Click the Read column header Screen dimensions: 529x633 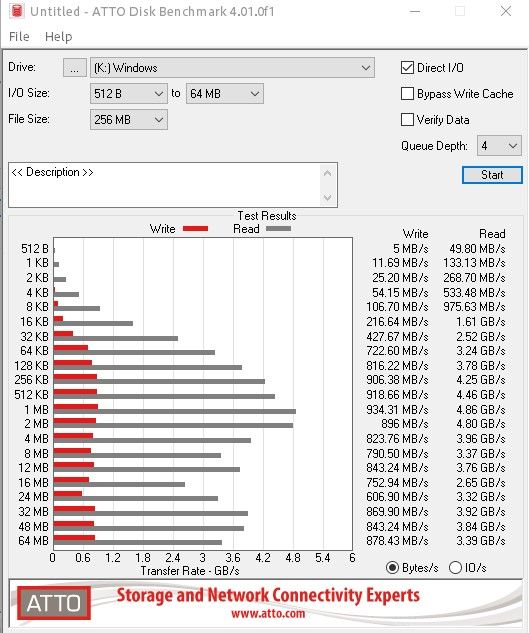492,234
